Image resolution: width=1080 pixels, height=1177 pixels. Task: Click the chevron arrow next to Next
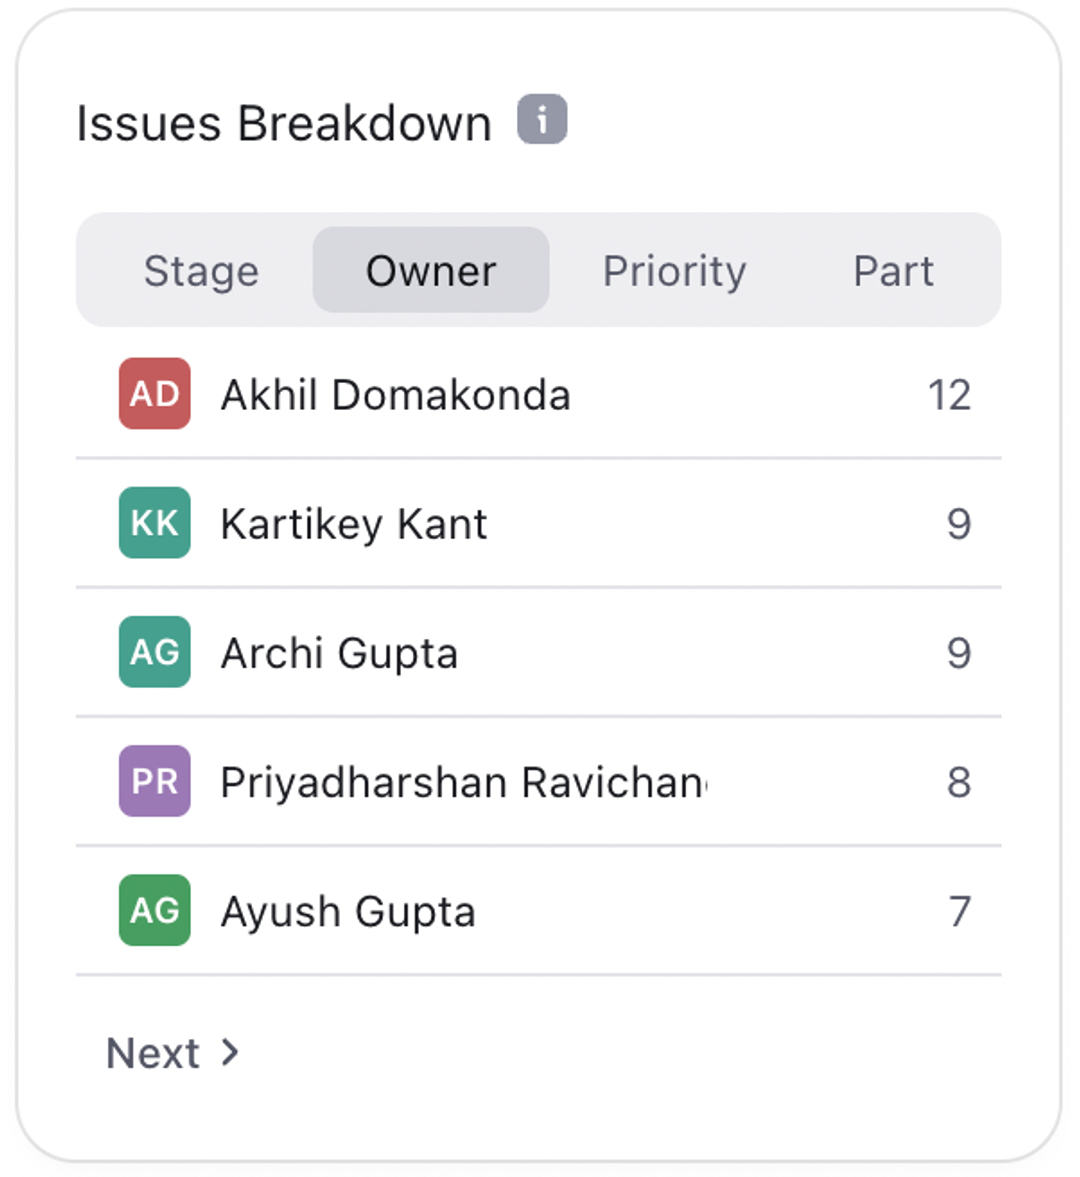231,1052
